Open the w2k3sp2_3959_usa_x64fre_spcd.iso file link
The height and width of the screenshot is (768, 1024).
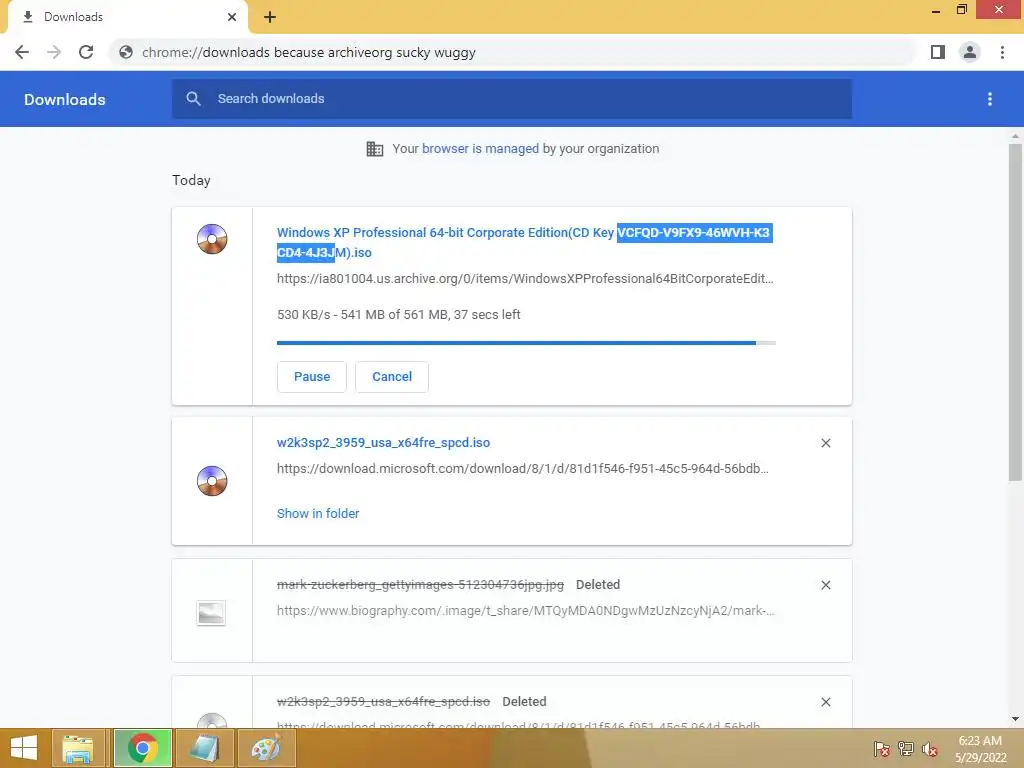(383, 443)
